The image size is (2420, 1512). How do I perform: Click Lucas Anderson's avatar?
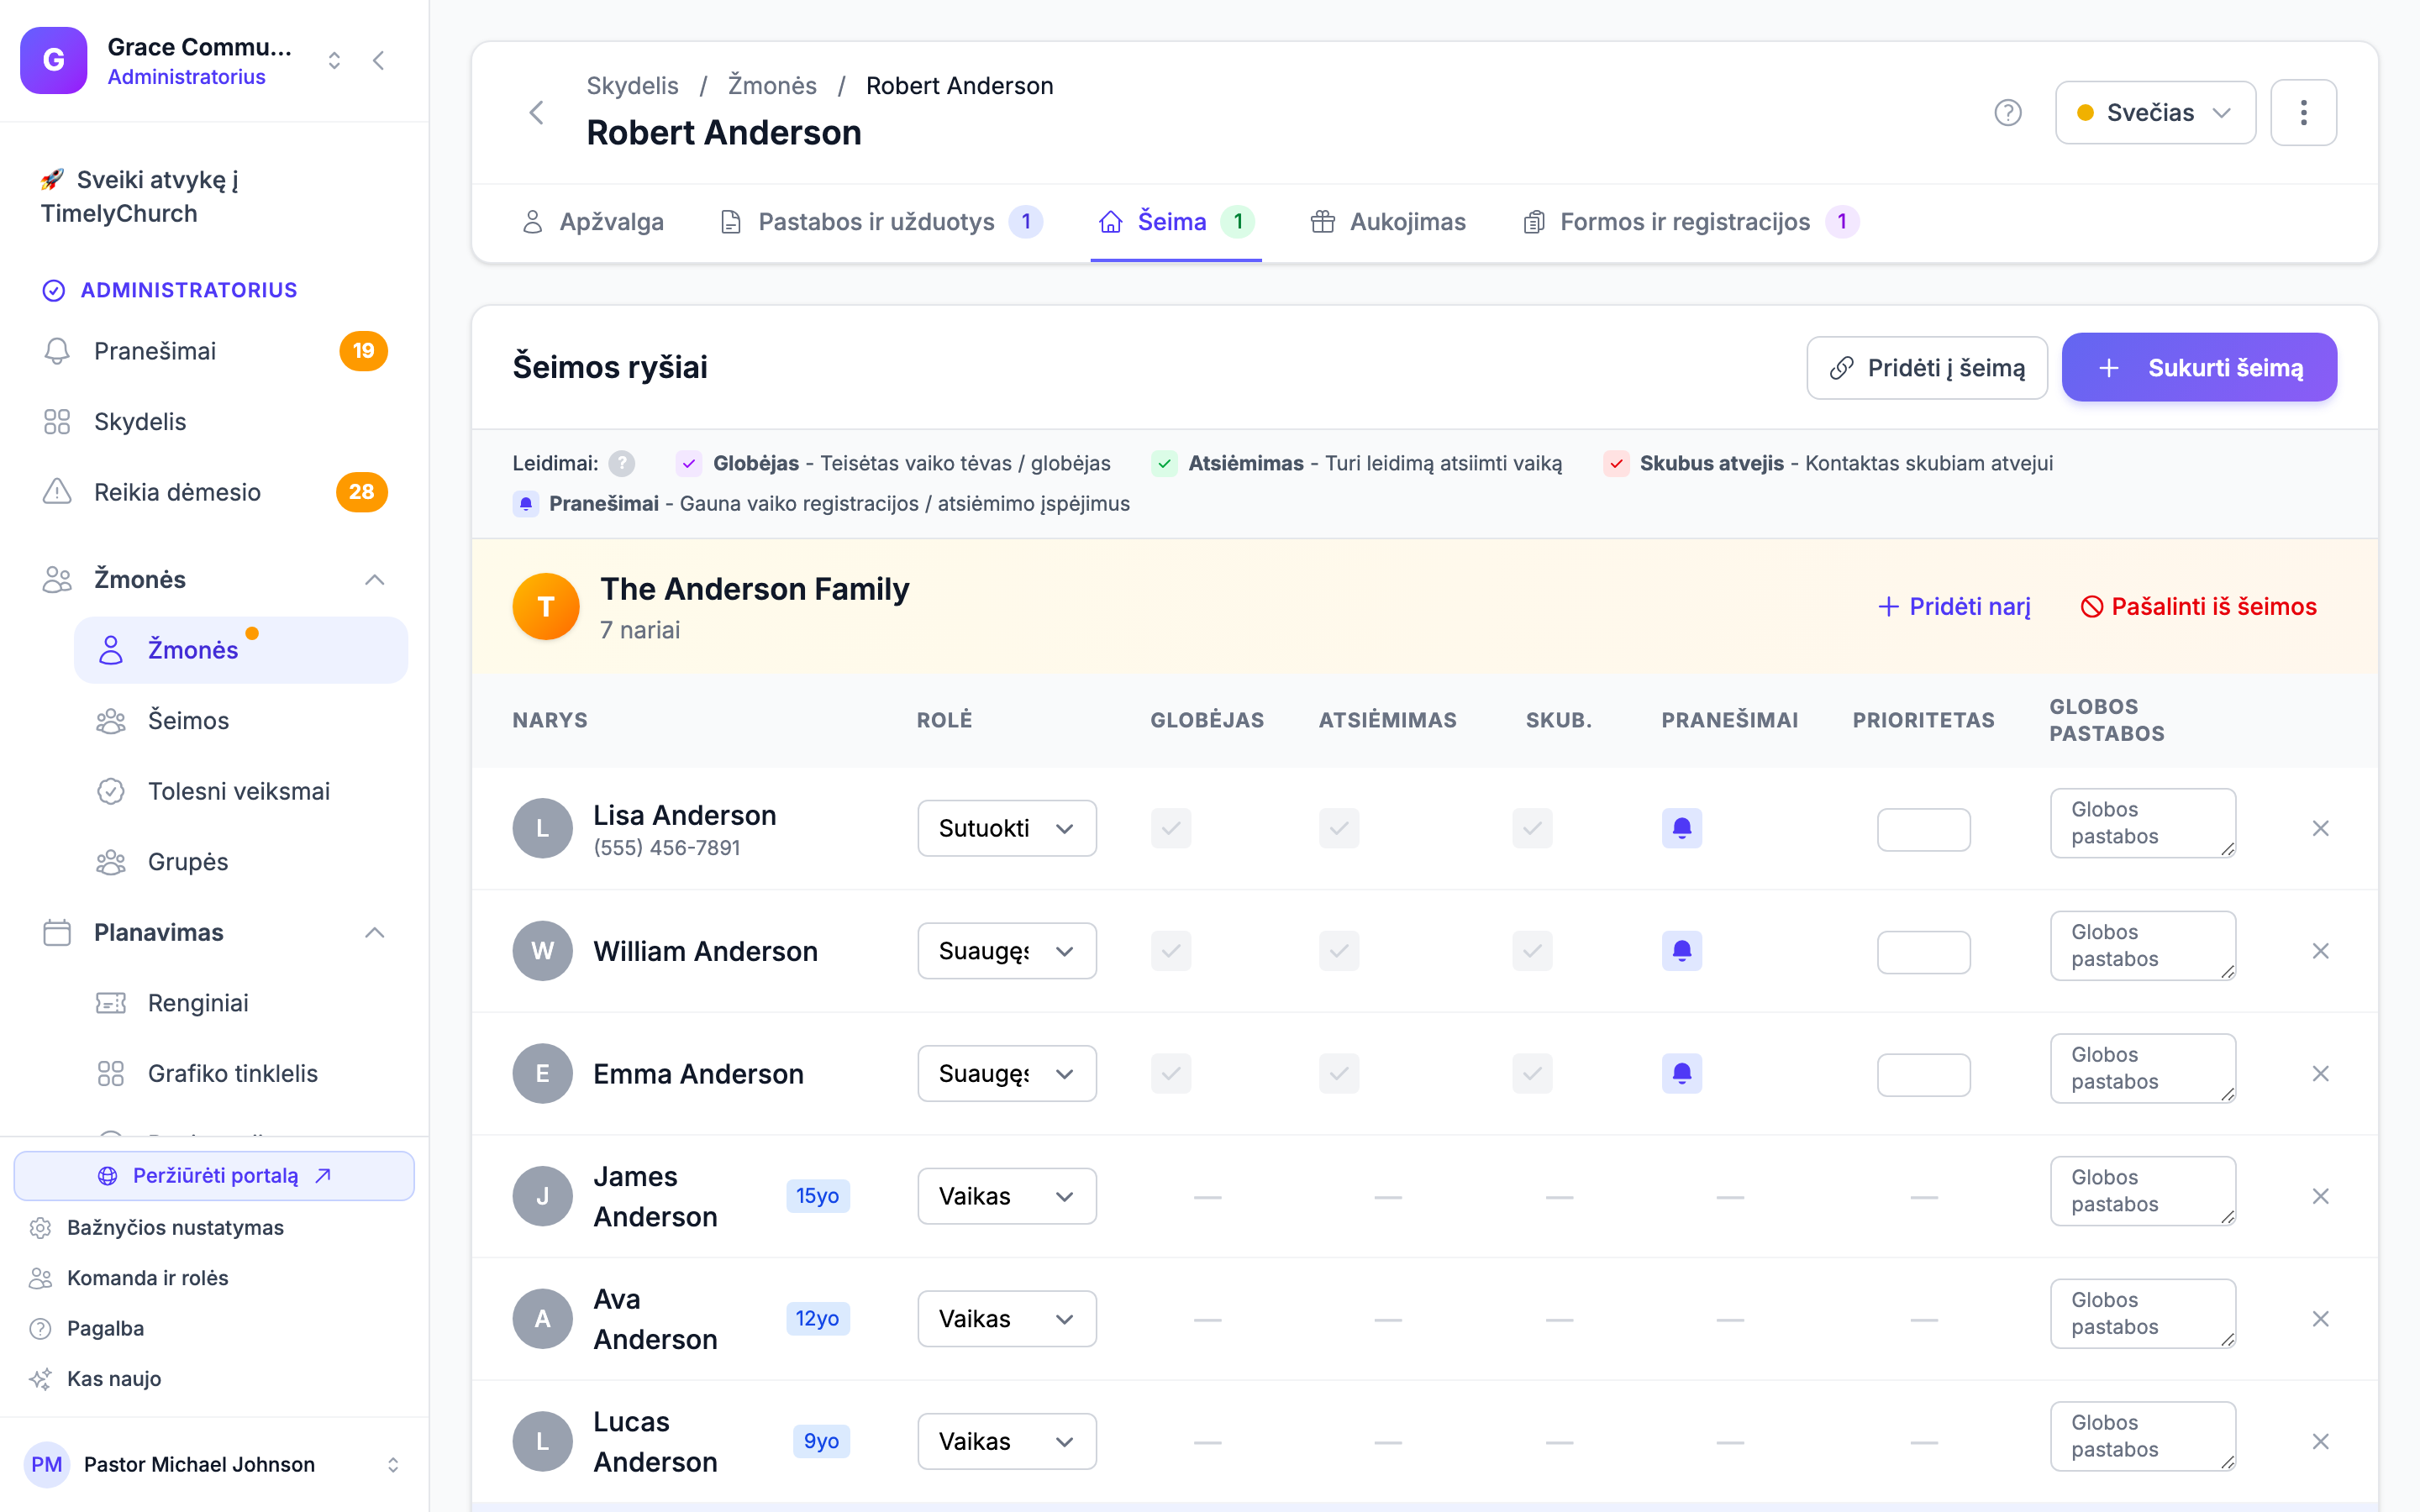pyautogui.click(x=543, y=1442)
